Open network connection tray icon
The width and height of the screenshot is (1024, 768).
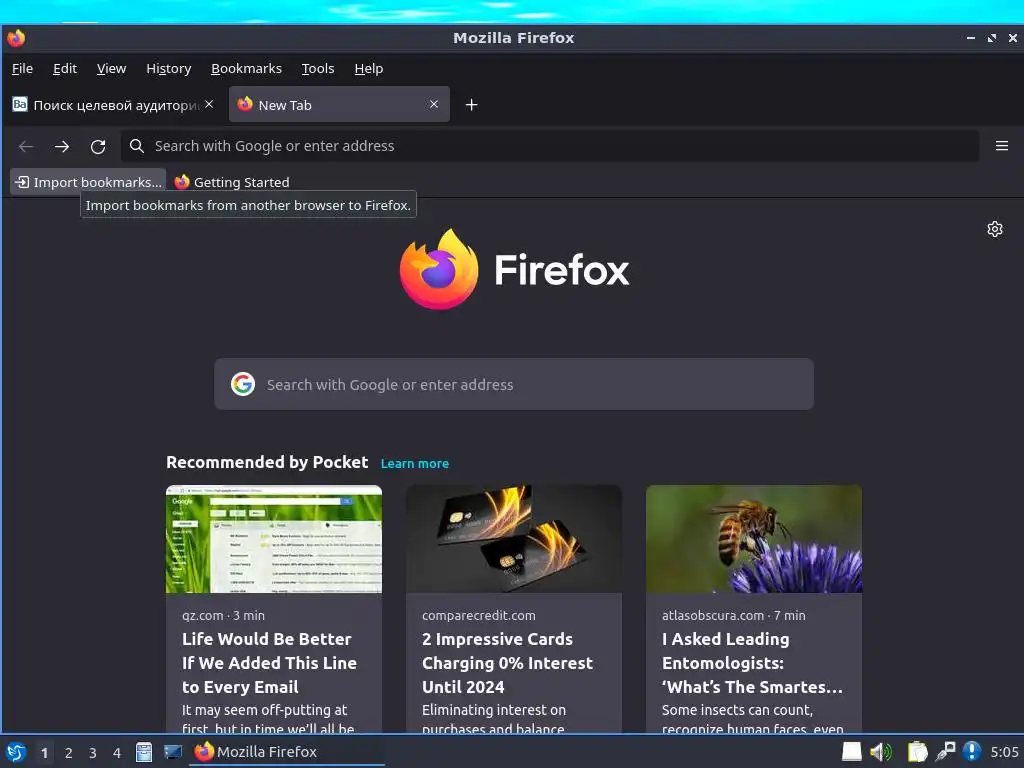tap(945, 752)
